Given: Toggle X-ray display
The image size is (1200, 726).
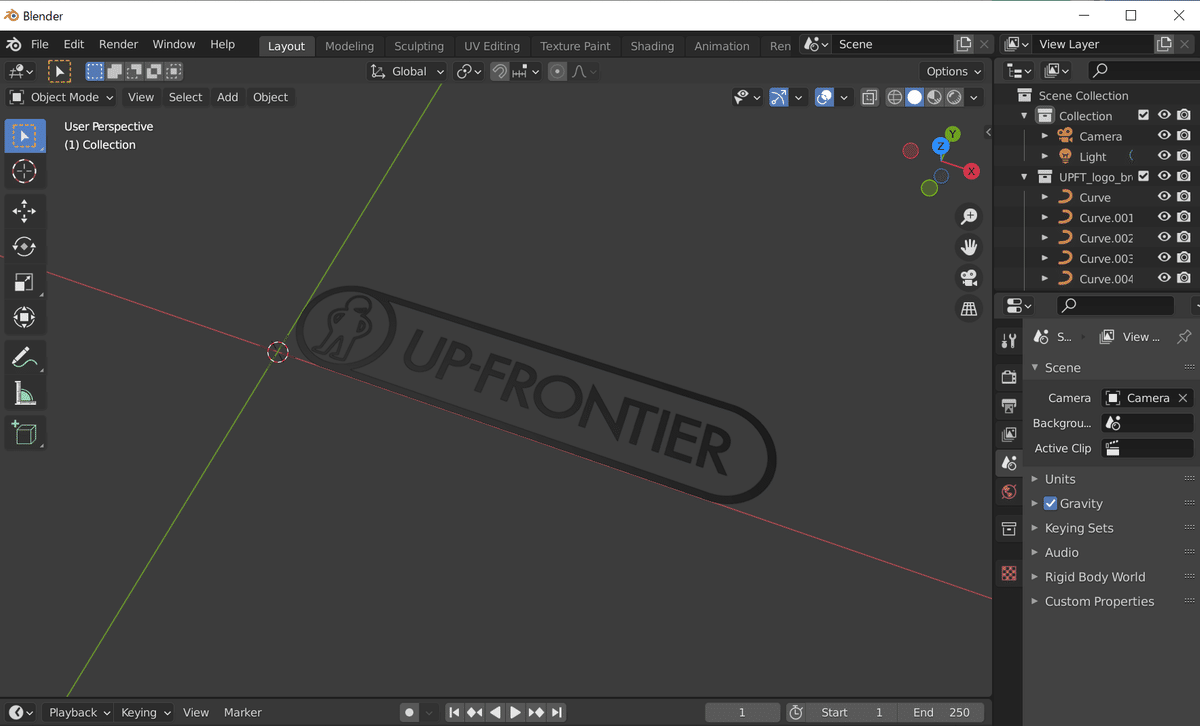Looking at the screenshot, I should (869, 97).
